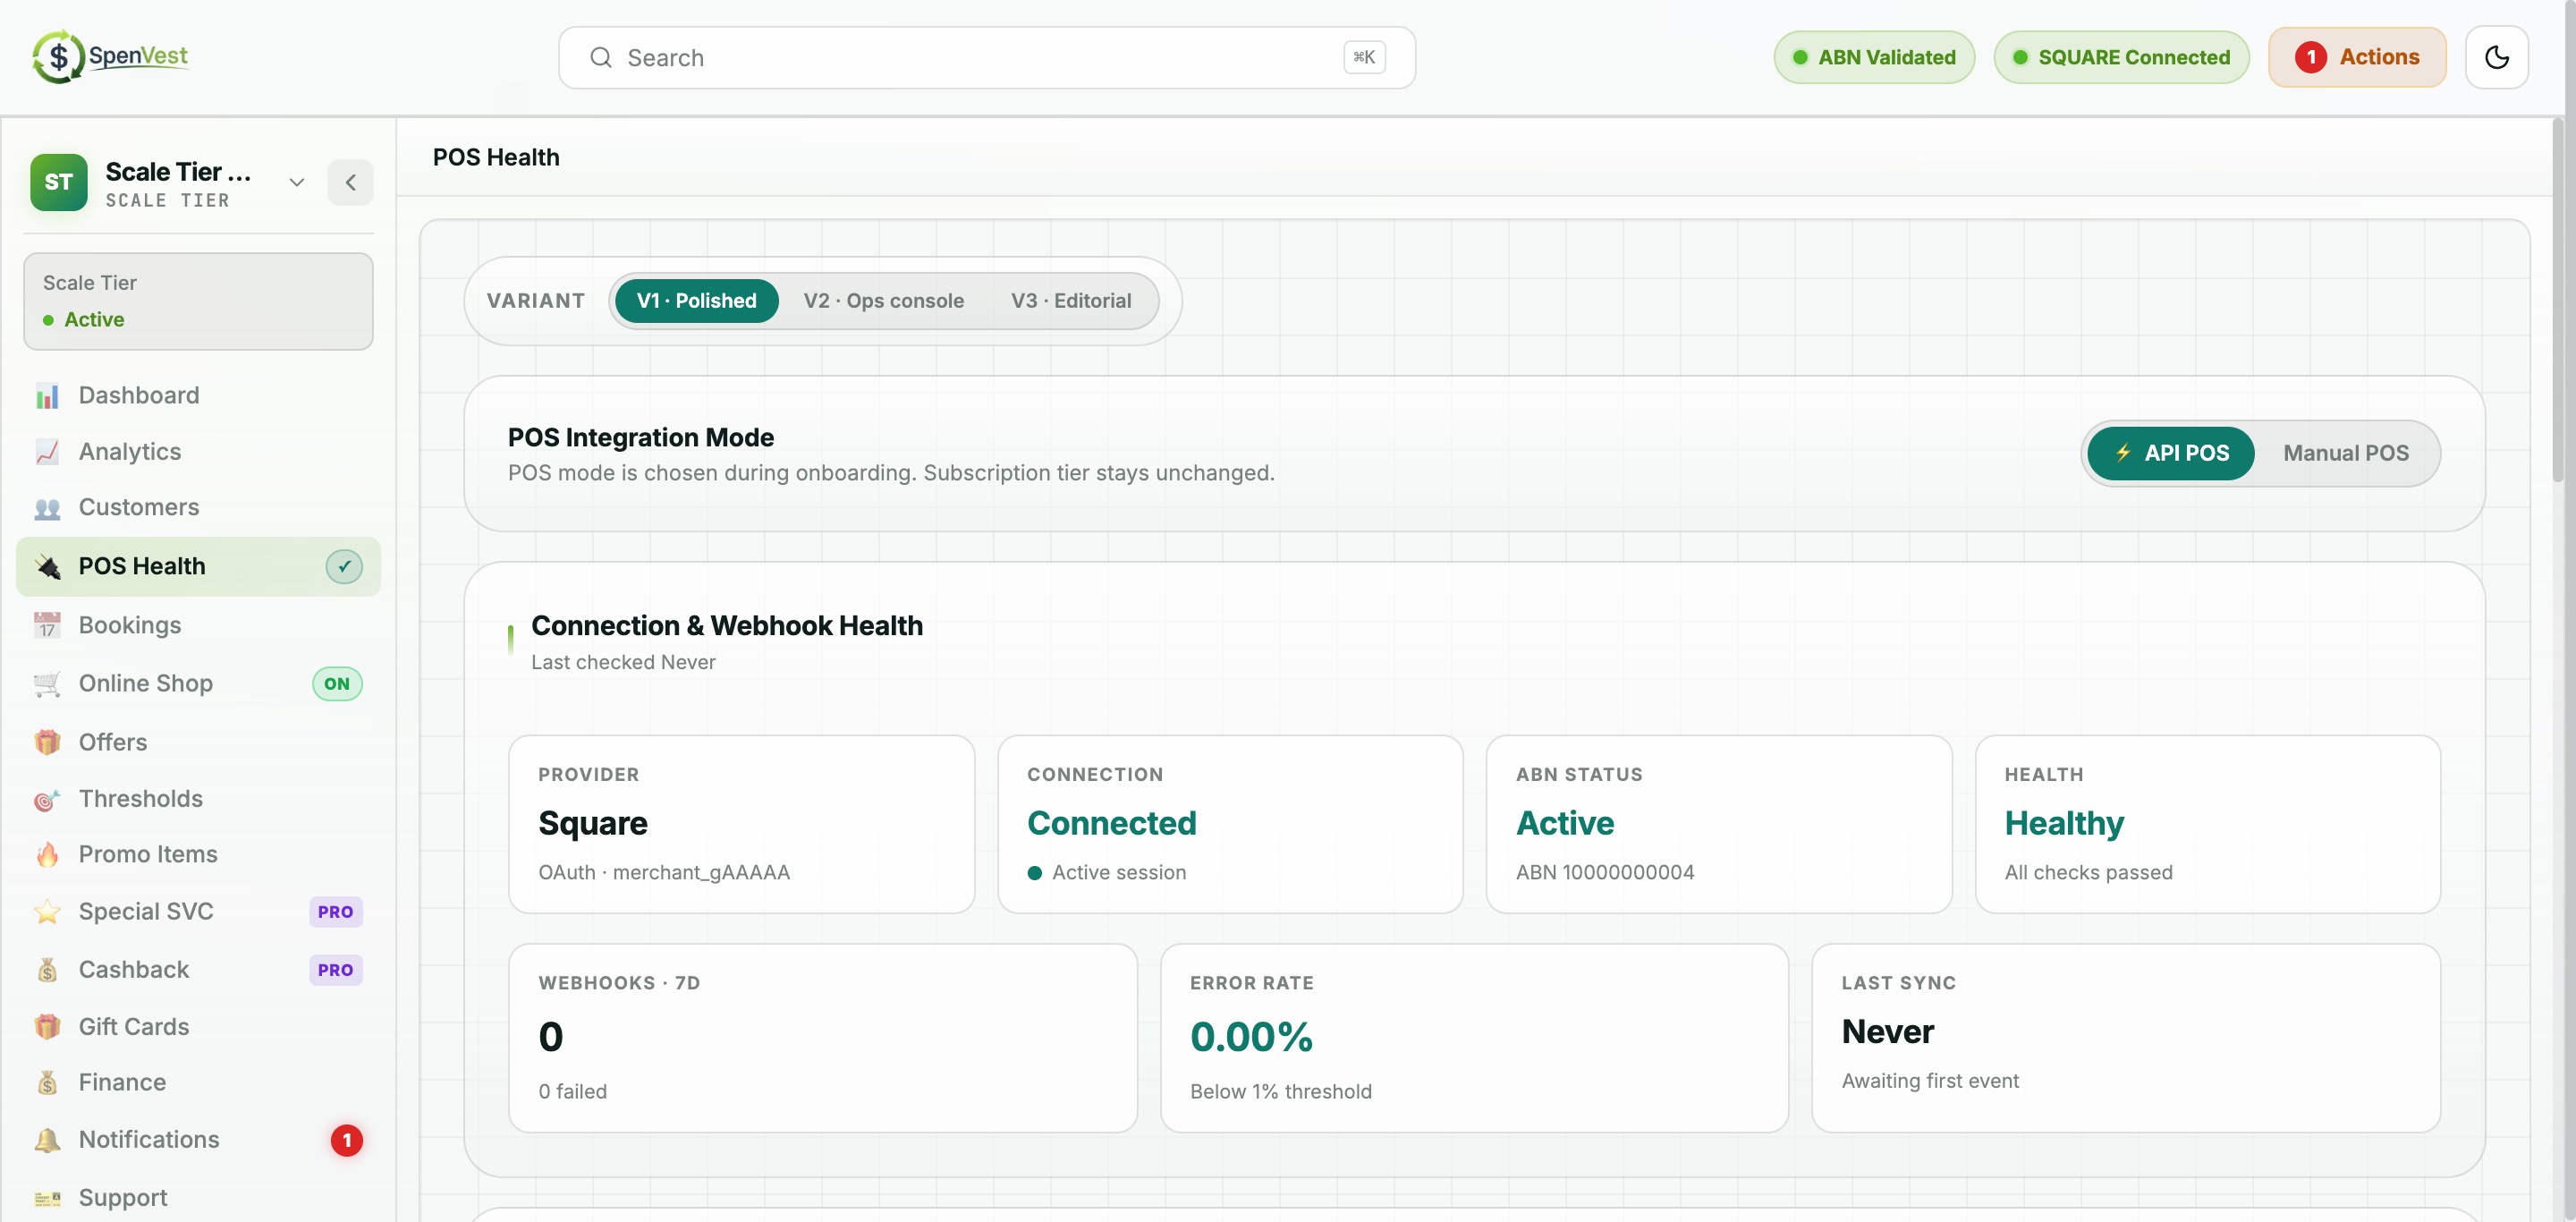Open Finance money bag icon
This screenshot has height=1222, width=2576.
[47, 1083]
